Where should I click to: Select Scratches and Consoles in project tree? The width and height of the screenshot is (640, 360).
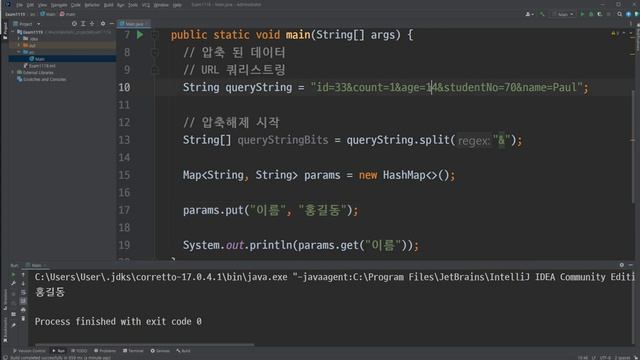[x=42, y=79]
